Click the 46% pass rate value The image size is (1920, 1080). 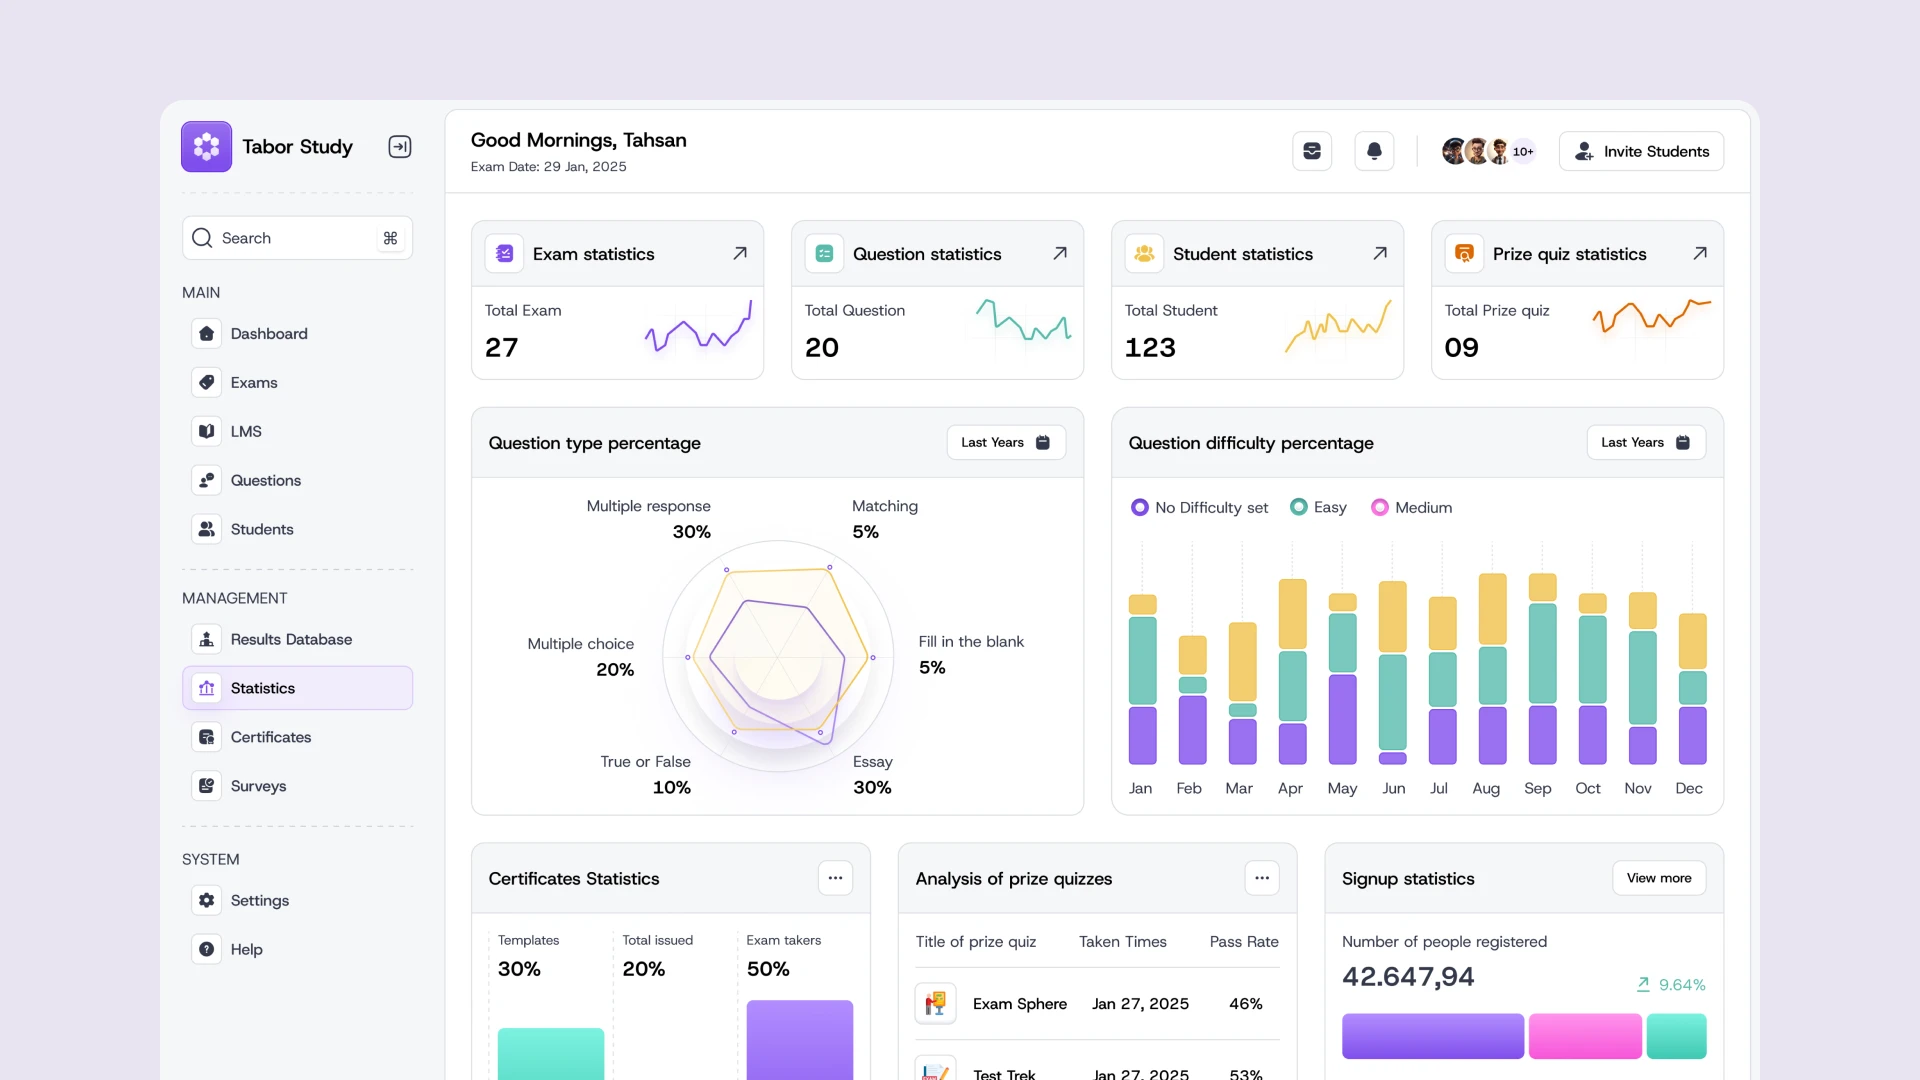tap(1245, 1003)
